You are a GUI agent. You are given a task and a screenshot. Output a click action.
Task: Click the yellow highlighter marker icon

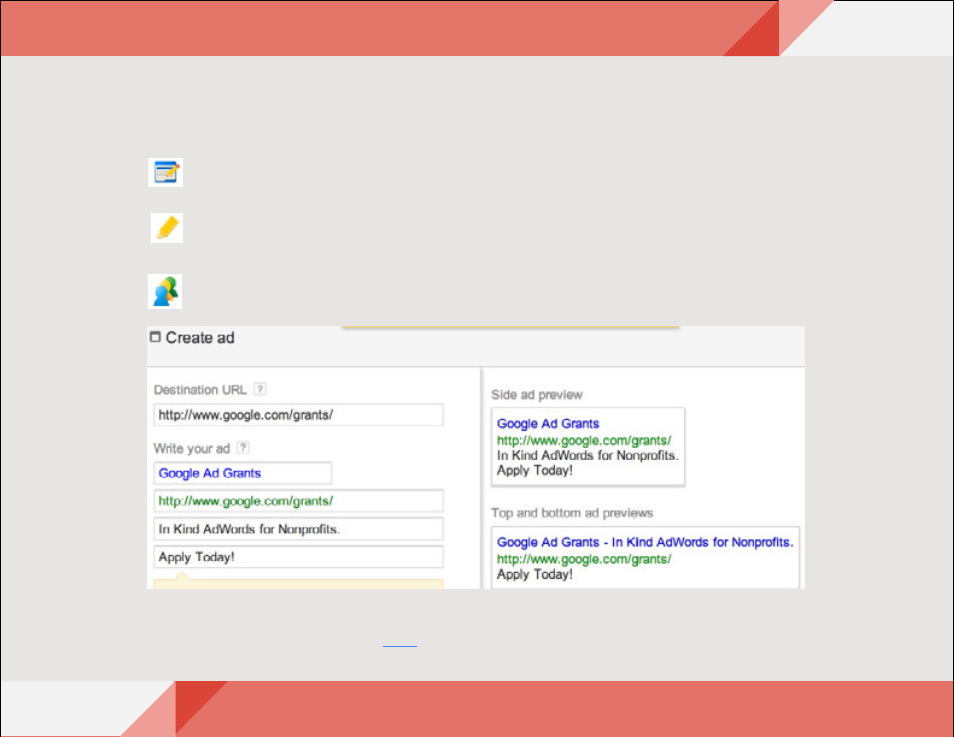pos(167,228)
